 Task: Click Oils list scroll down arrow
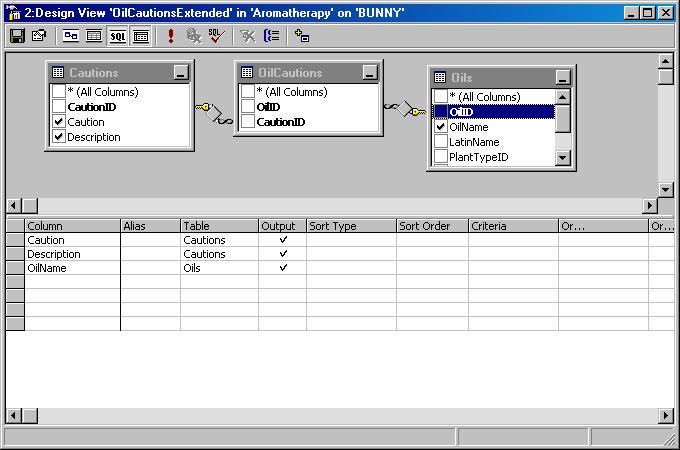(x=562, y=157)
